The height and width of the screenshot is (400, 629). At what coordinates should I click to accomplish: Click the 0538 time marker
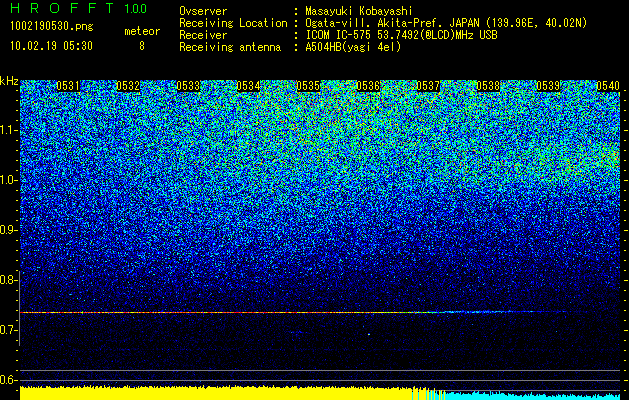488,86
